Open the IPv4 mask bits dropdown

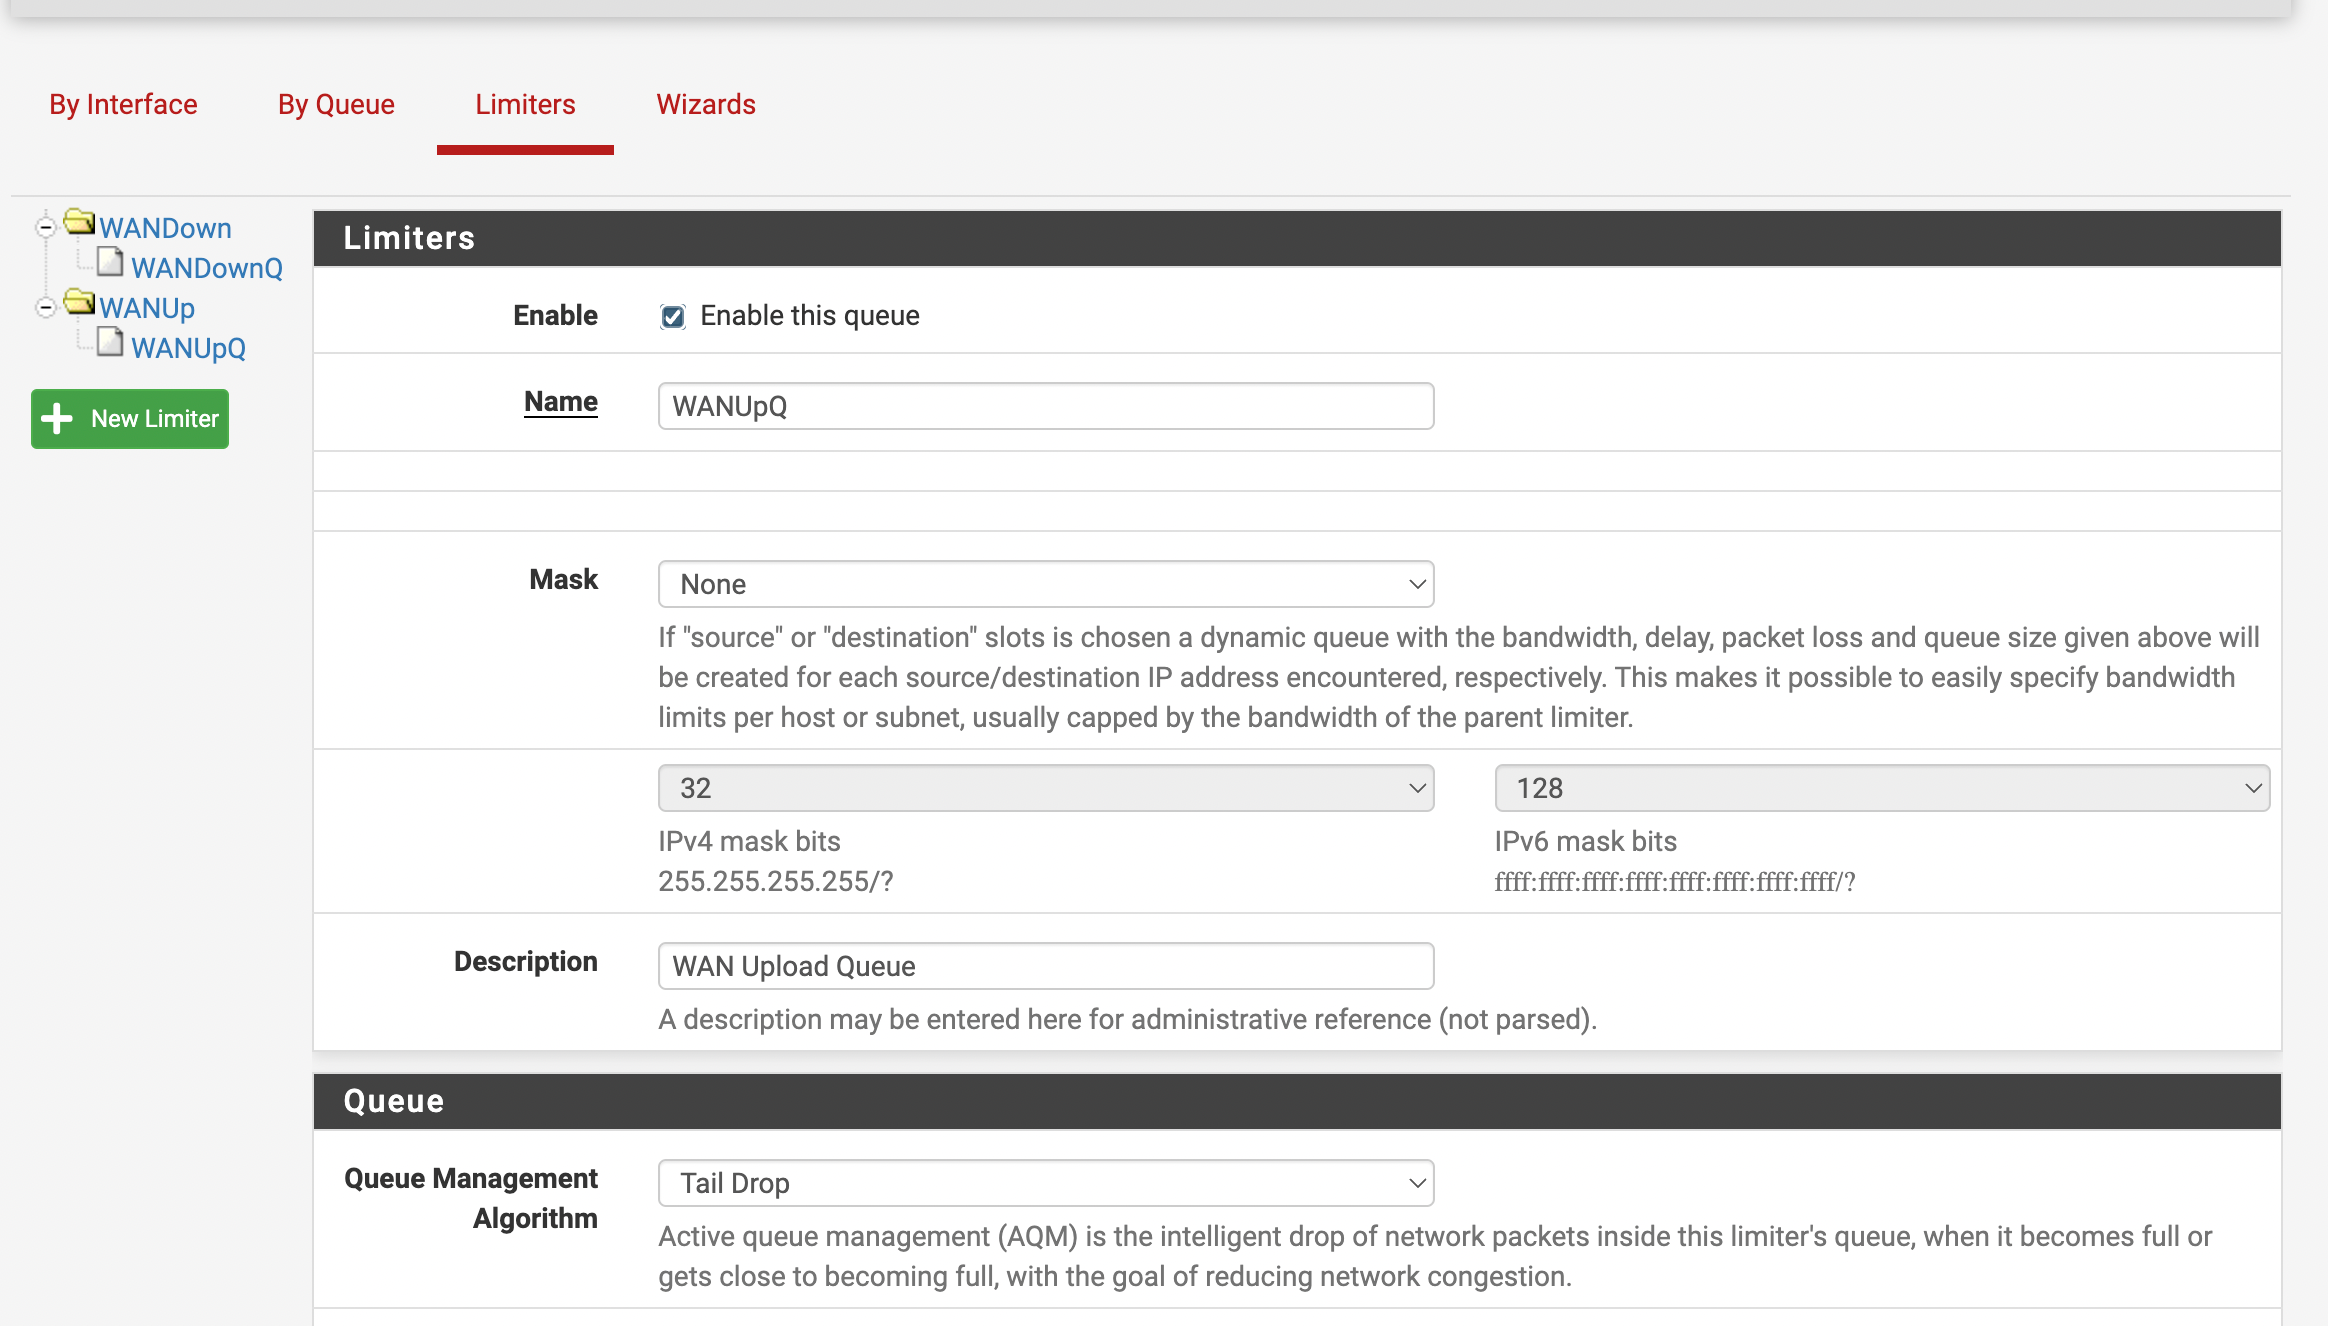(1045, 788)
